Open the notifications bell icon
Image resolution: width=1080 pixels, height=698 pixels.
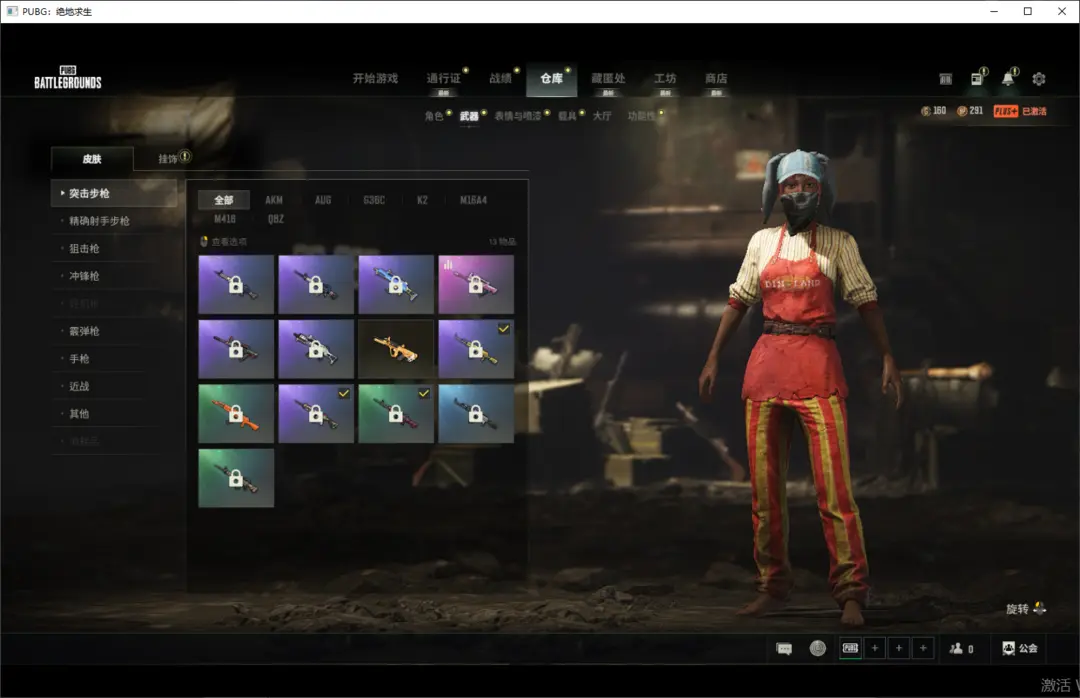[1008, 78]
